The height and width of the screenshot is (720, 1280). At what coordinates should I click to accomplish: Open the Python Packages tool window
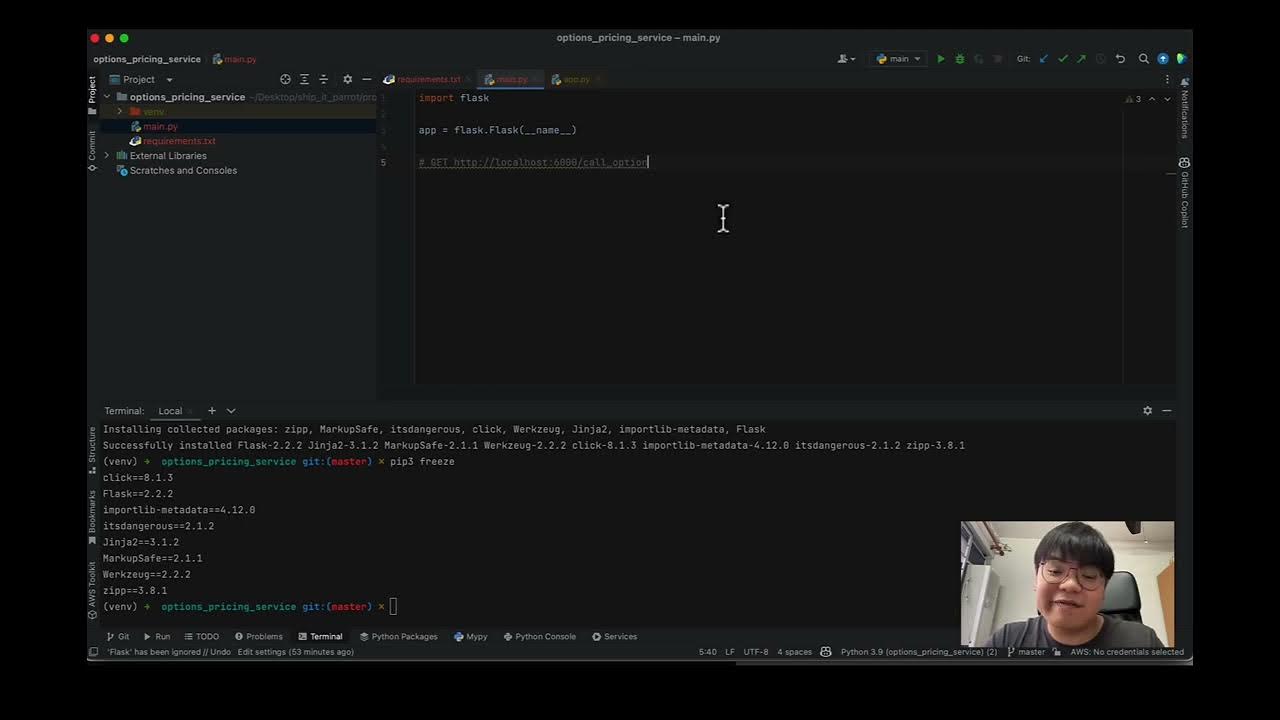(399, 636)
